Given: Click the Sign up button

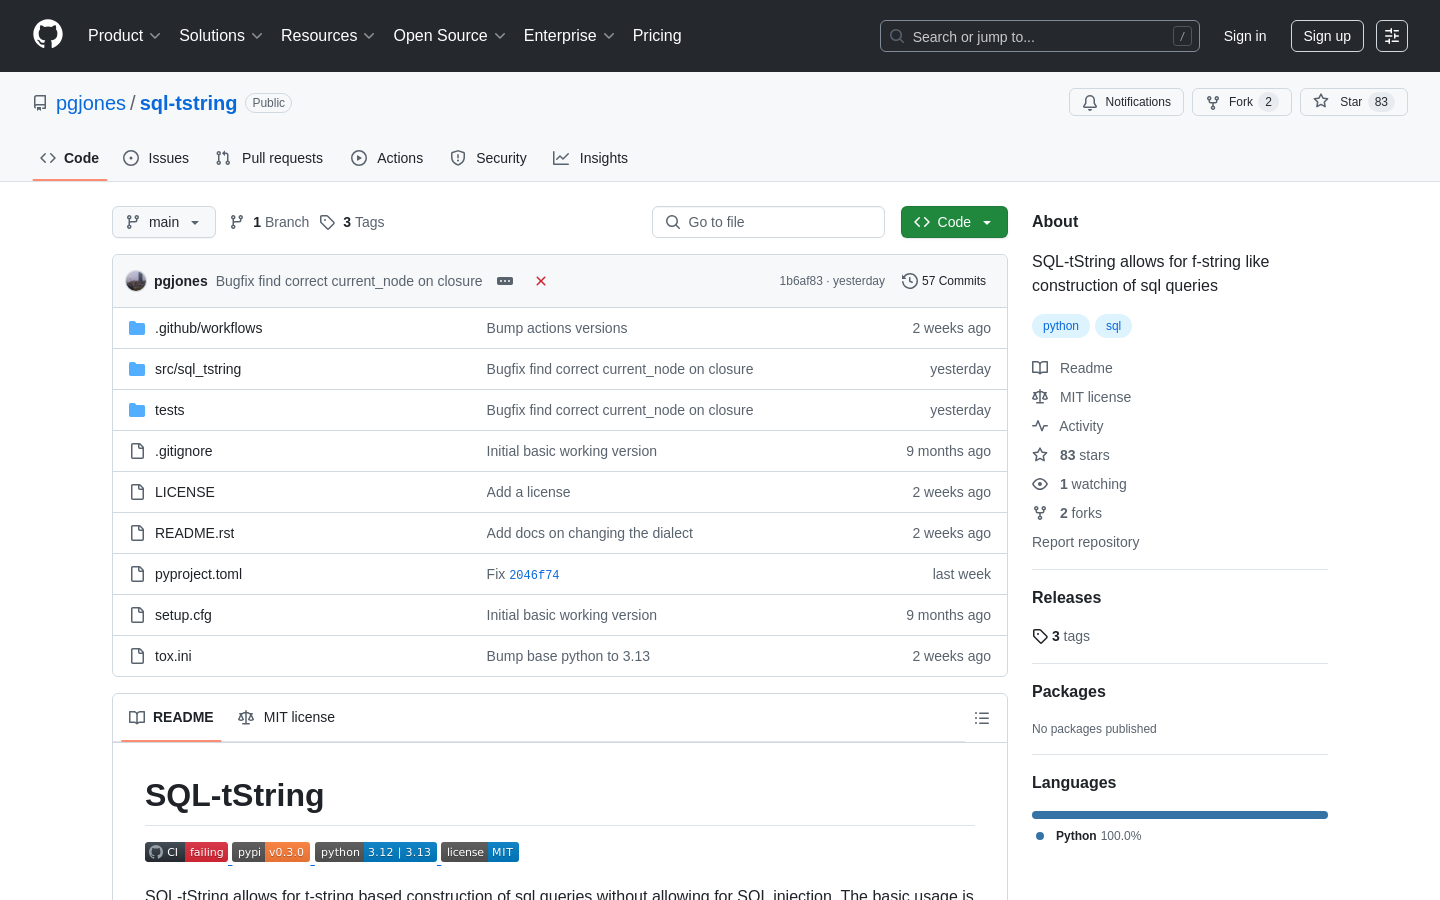Looking at the screenshot, I should tap(1327, 36).
